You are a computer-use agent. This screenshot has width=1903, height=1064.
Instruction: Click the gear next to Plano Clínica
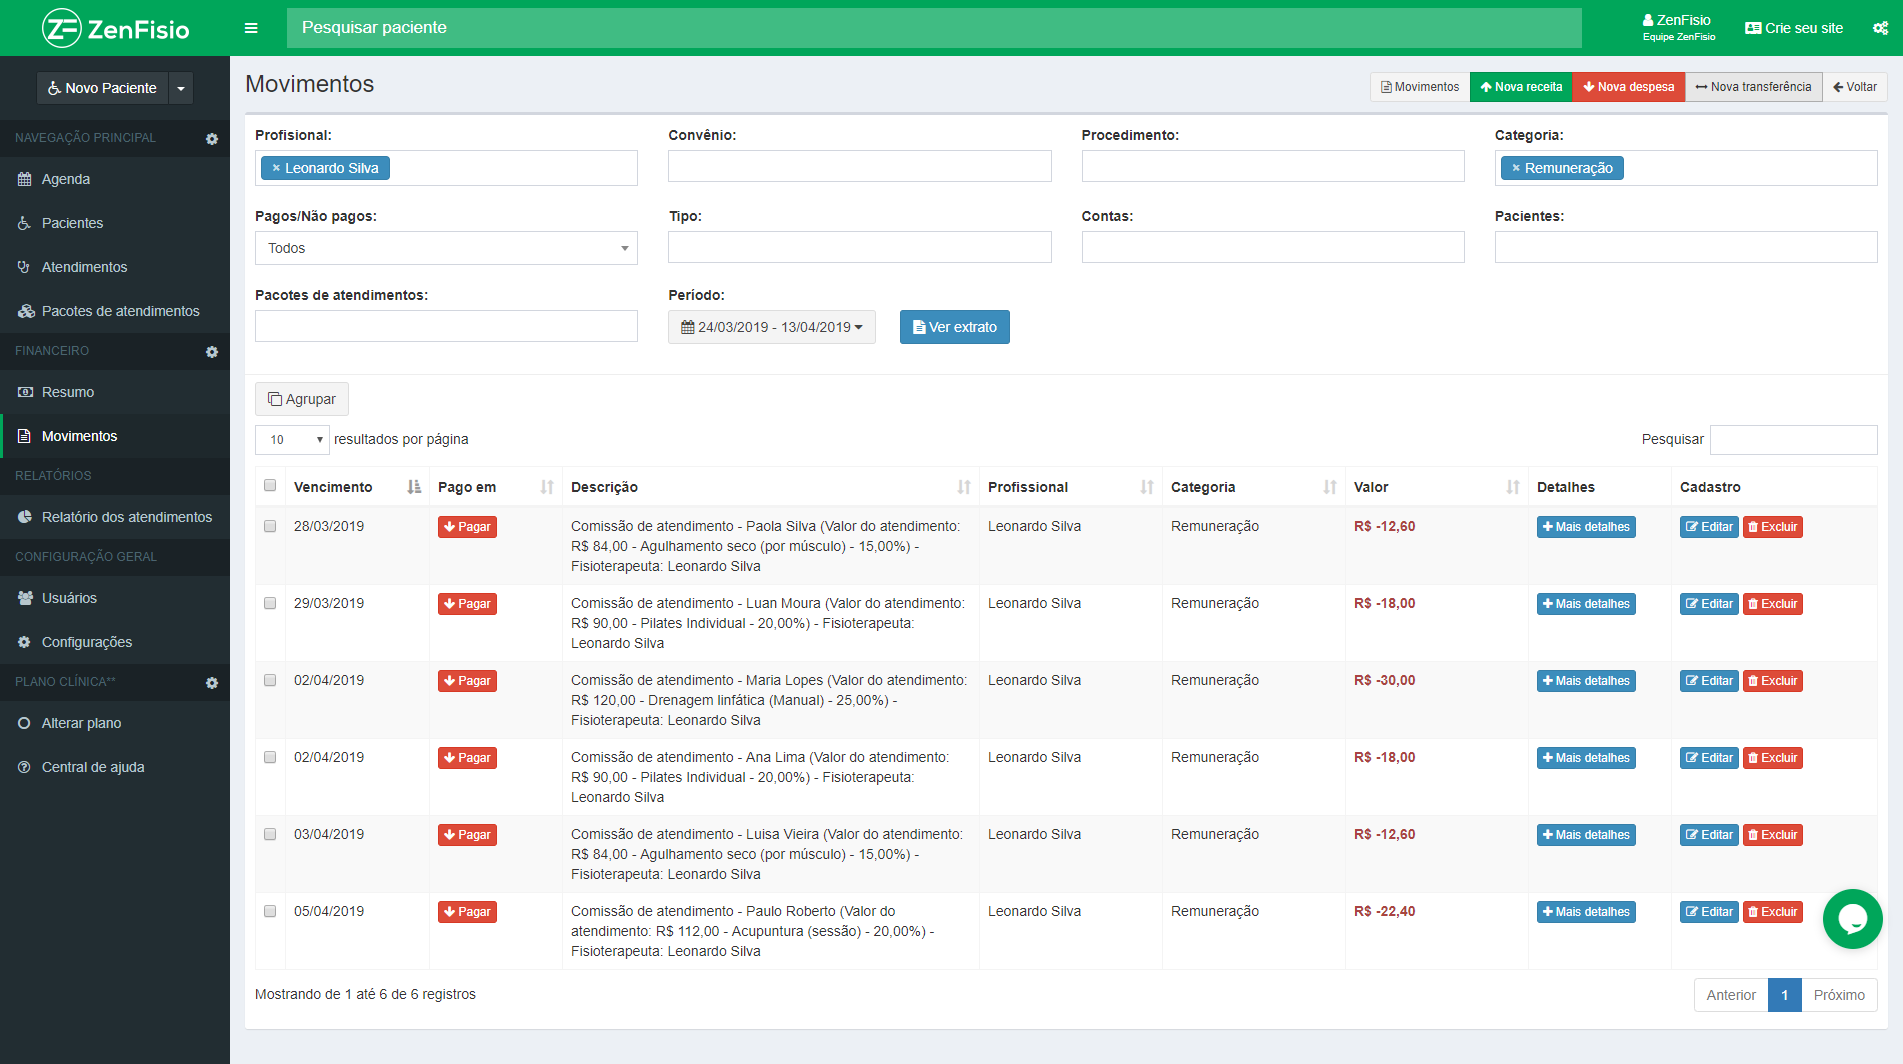click(x=212, y=683)
